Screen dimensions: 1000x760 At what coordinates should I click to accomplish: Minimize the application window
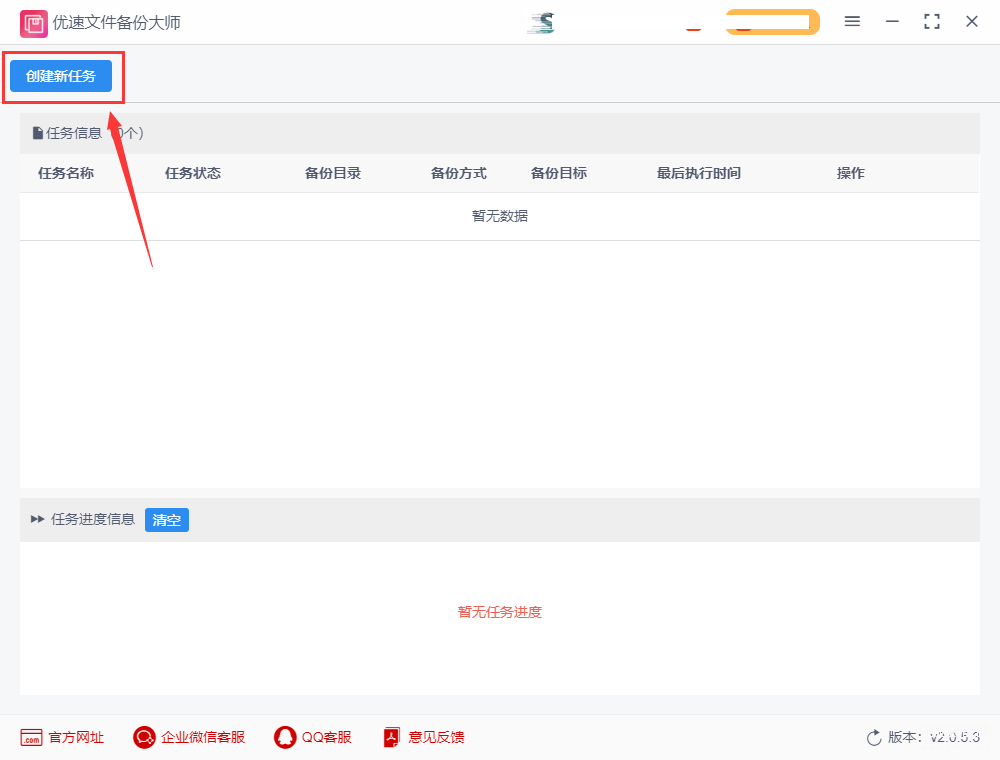point(892,22)
